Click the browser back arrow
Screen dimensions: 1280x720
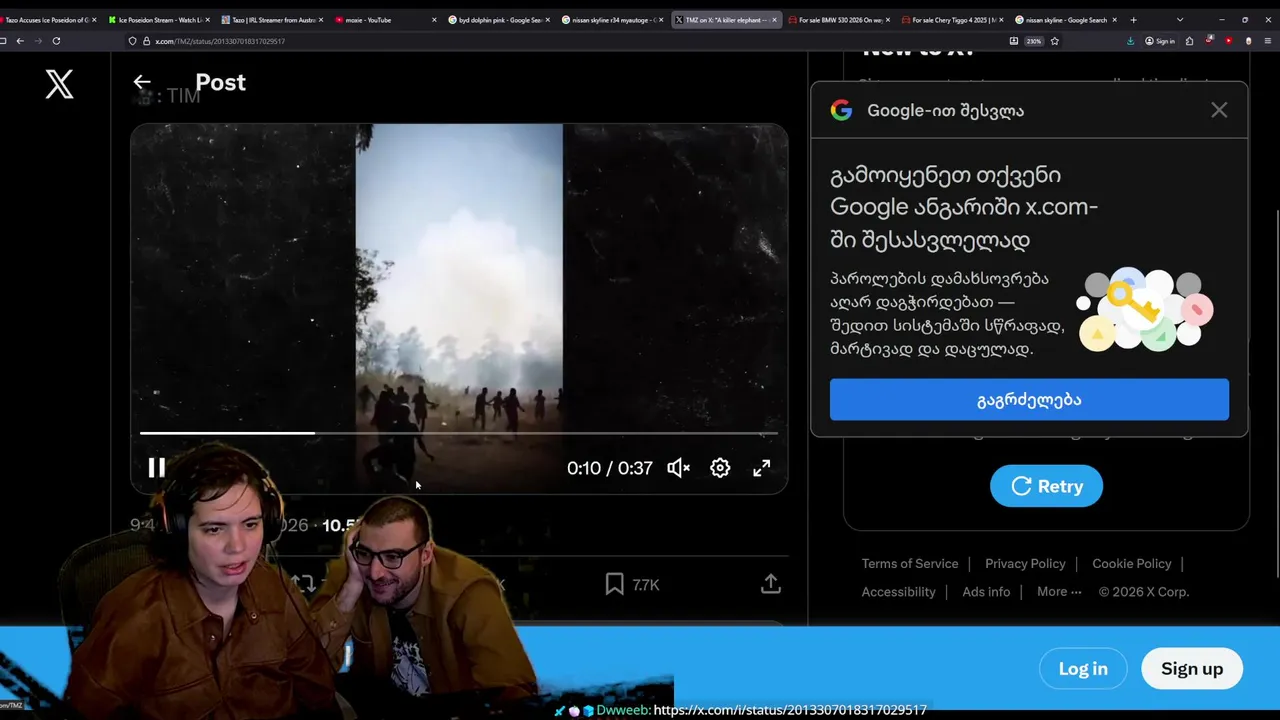click(20, 41)
